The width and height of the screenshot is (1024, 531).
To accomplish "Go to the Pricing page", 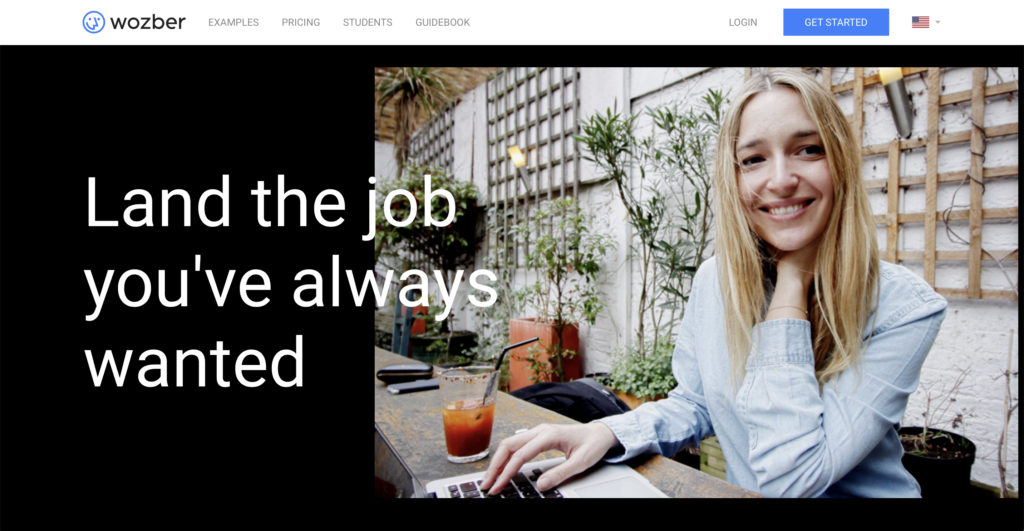I will [x=300, y=22].
